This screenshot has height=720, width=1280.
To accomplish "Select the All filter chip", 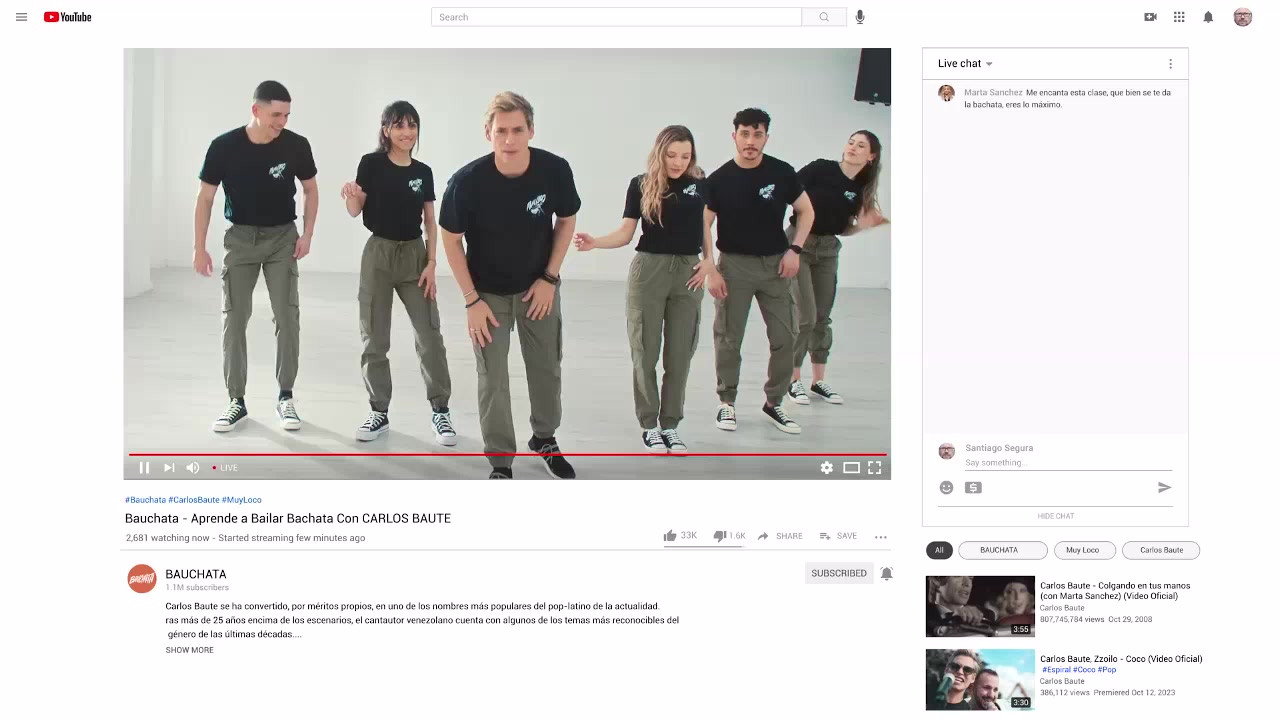I will tap(939, 550).
